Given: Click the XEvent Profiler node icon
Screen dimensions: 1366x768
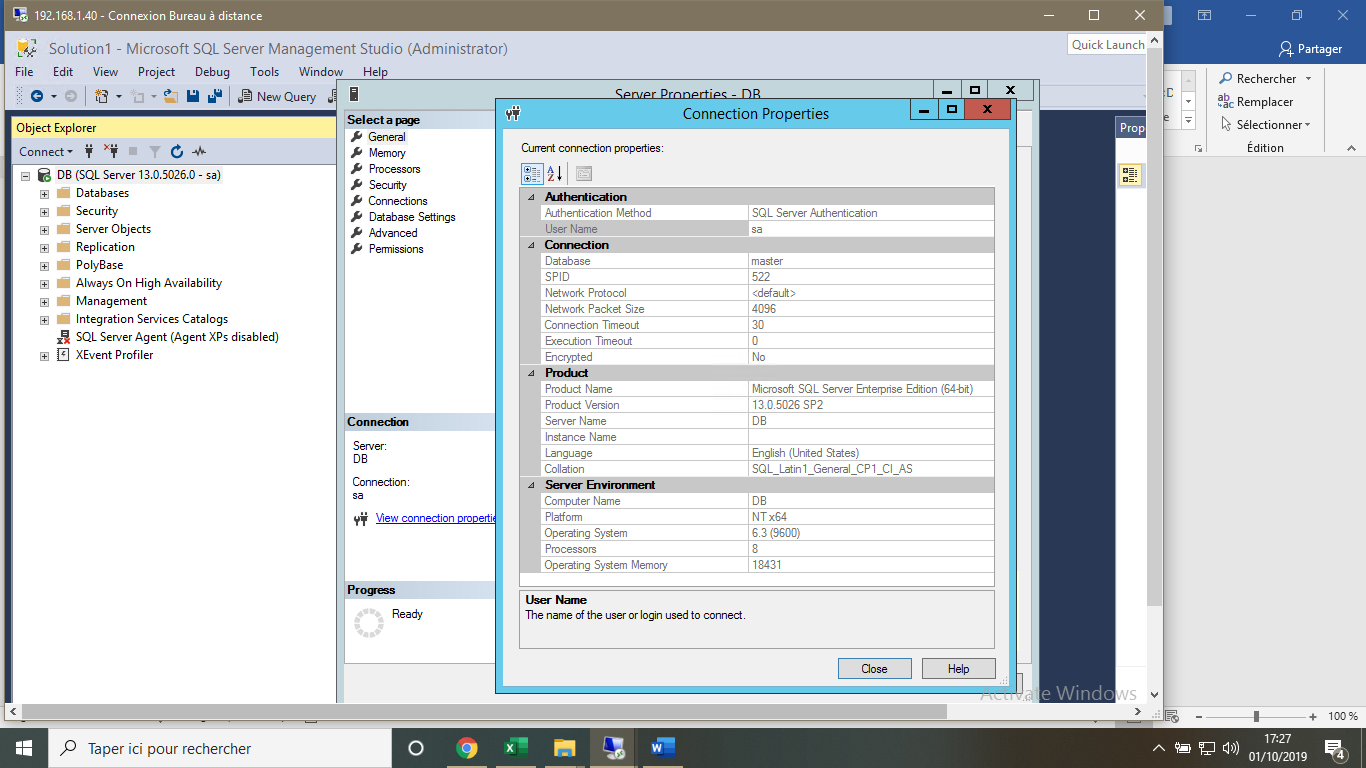Looking at the screenshot, I should pyautogui.click(x=63, y=355).
